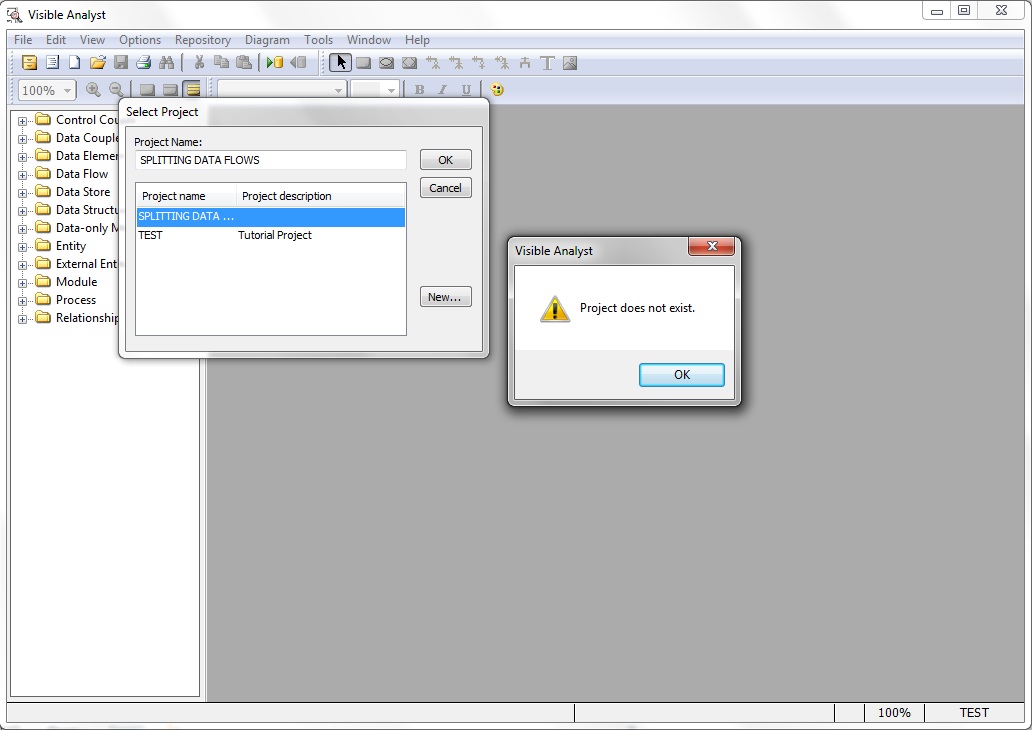This screenshot has width=1032, height=730.
Task: Open the Edit menu
Action: pyautogui.click(x=55, y=39)
